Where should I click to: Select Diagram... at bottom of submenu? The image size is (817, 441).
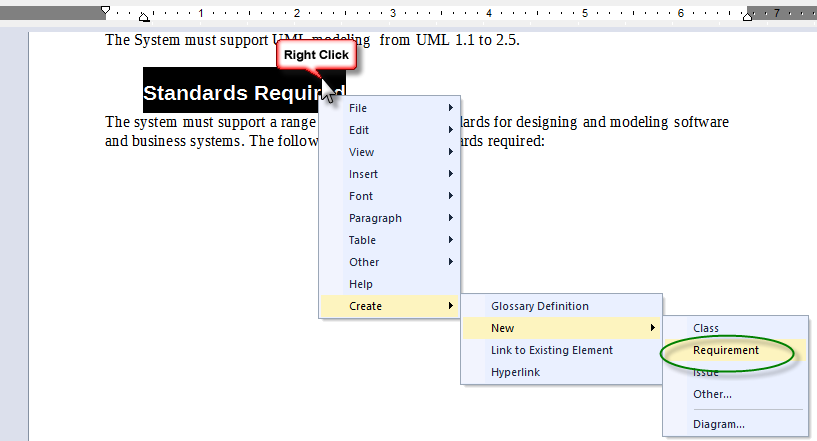tap(718, 424)
